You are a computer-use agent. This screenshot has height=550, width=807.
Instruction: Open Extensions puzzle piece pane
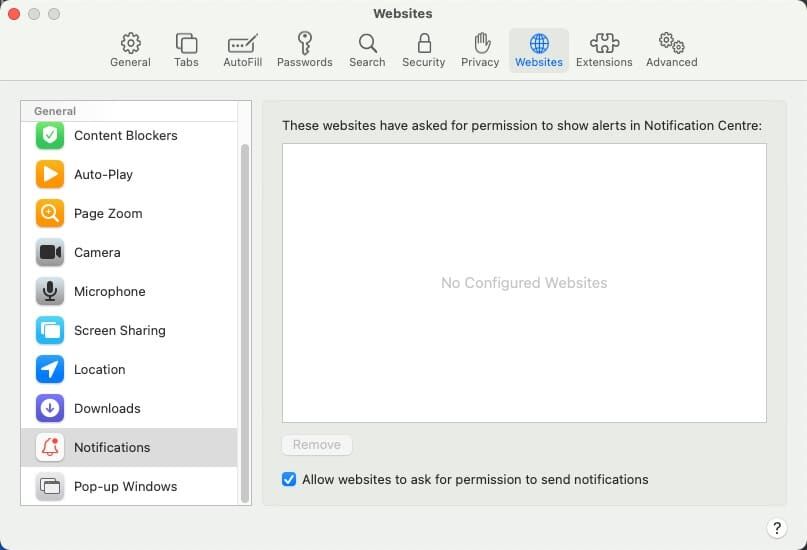[604, 50]
